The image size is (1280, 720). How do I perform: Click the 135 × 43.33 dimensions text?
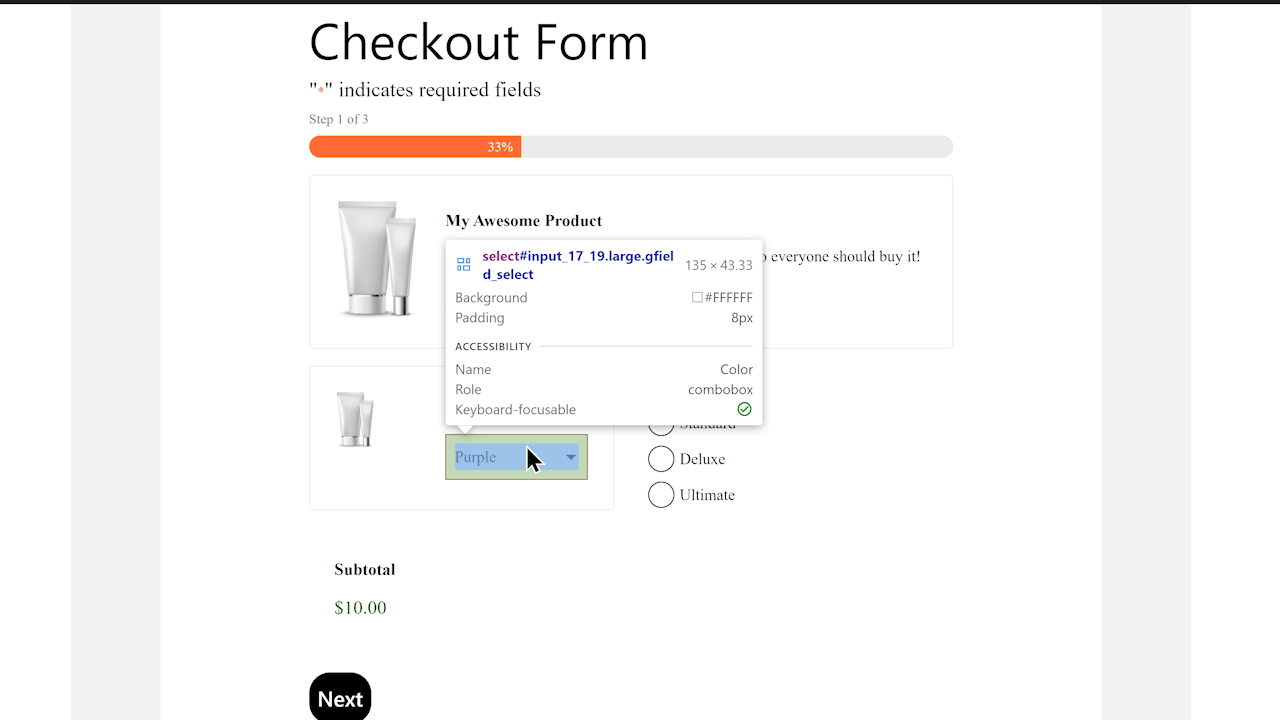(719, 265)
